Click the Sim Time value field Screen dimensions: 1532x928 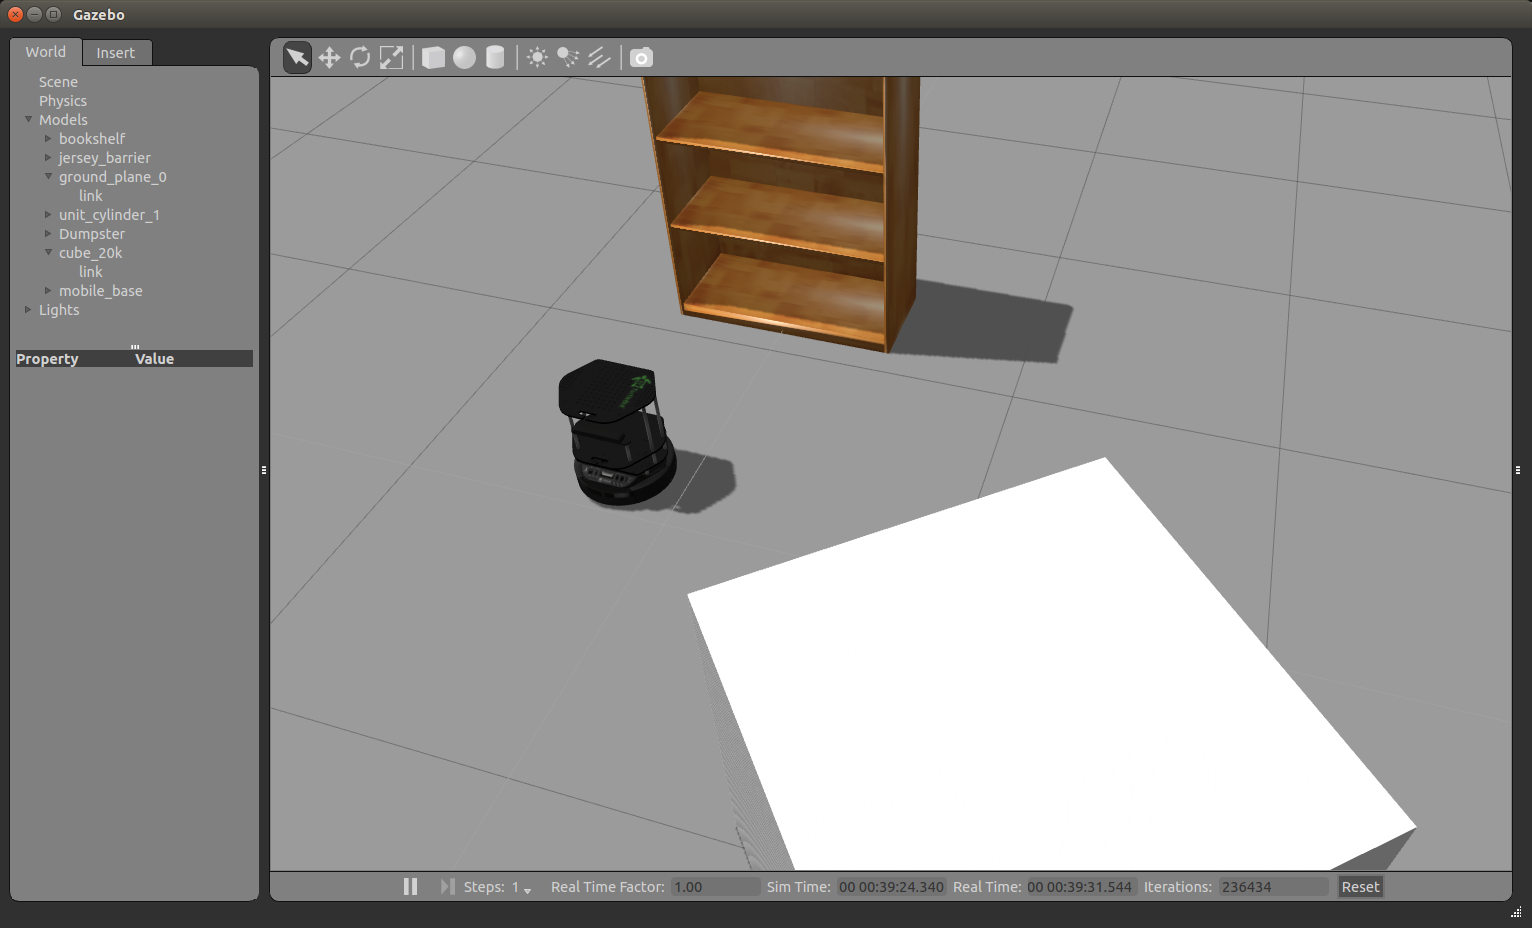point(891,887)
